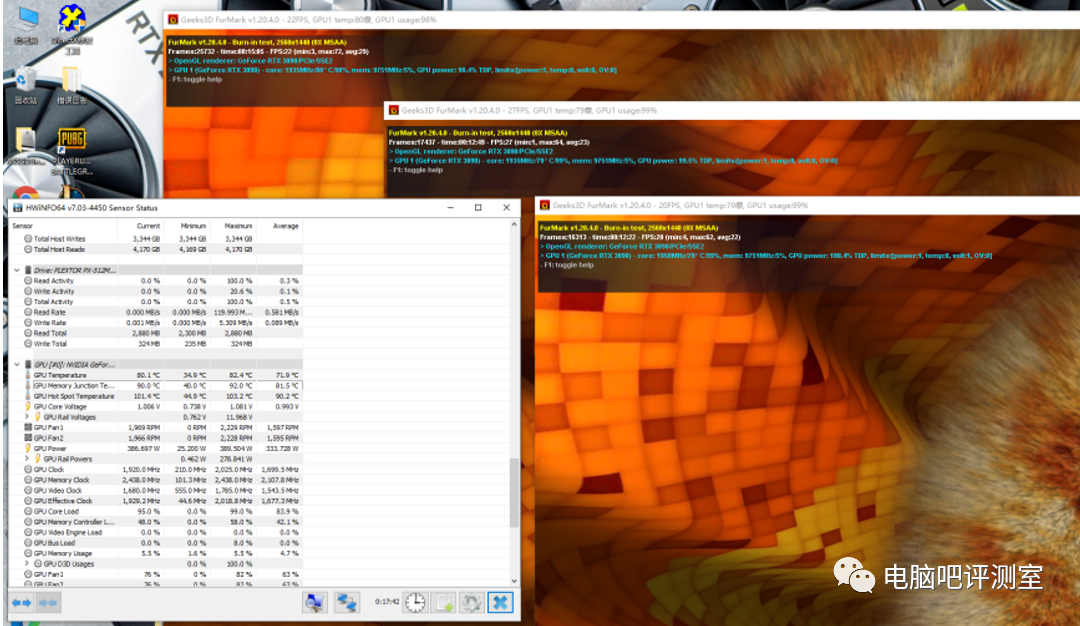
Task: Open the remote network computers button in HWiNFO
Action: [346, 603]
